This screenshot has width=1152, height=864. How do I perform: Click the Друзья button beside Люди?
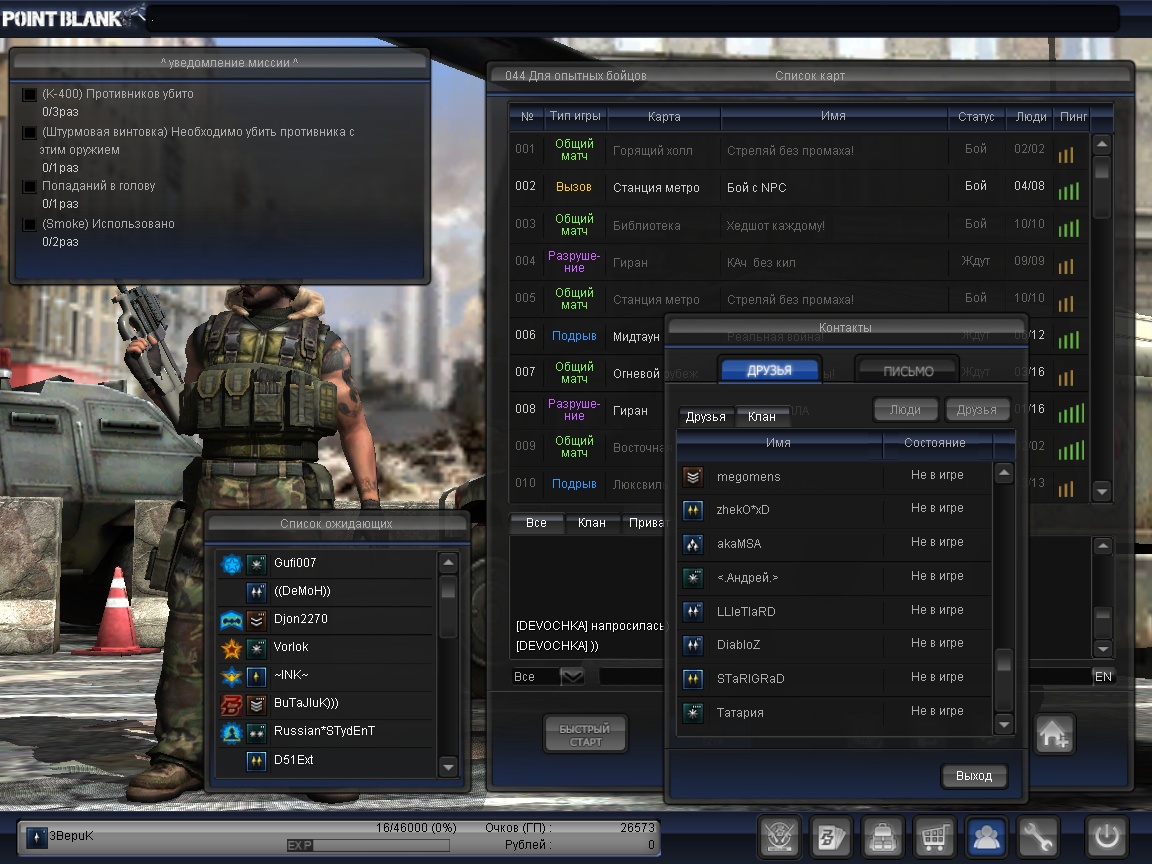click(976, 409)
